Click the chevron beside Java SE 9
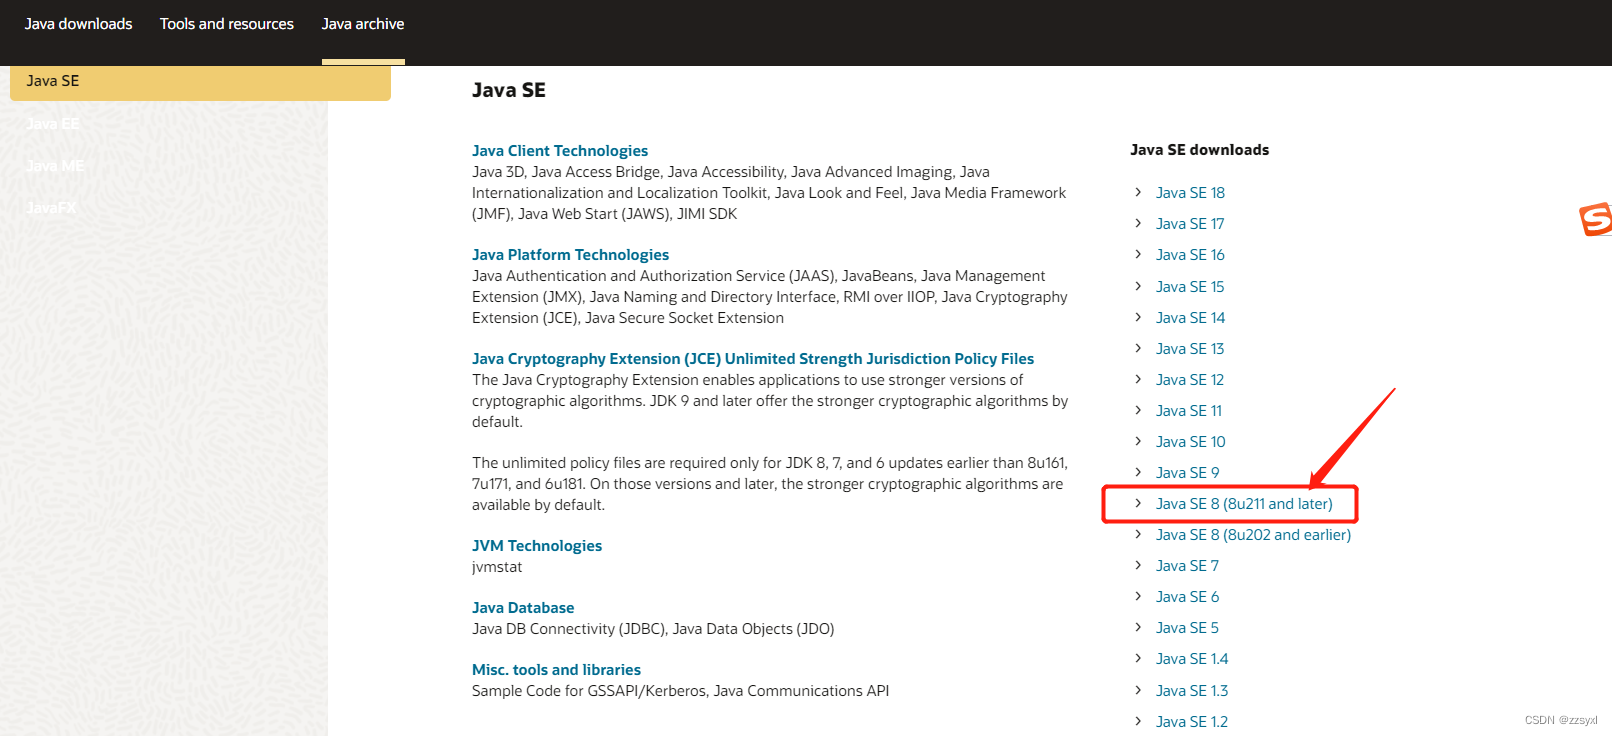 pyautogui.click(x=1138, y=472)
